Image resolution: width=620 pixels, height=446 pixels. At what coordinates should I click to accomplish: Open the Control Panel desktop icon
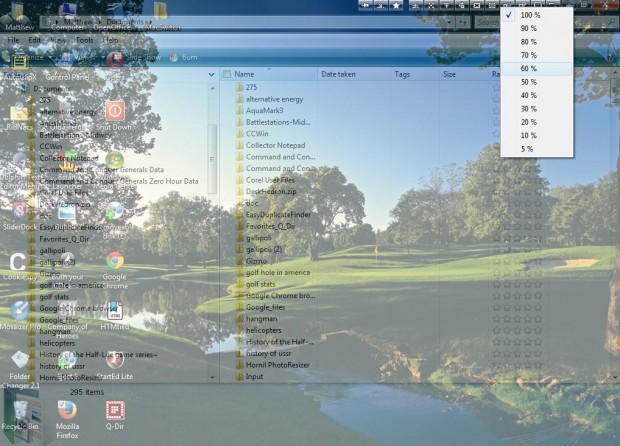tap(67, 65)
